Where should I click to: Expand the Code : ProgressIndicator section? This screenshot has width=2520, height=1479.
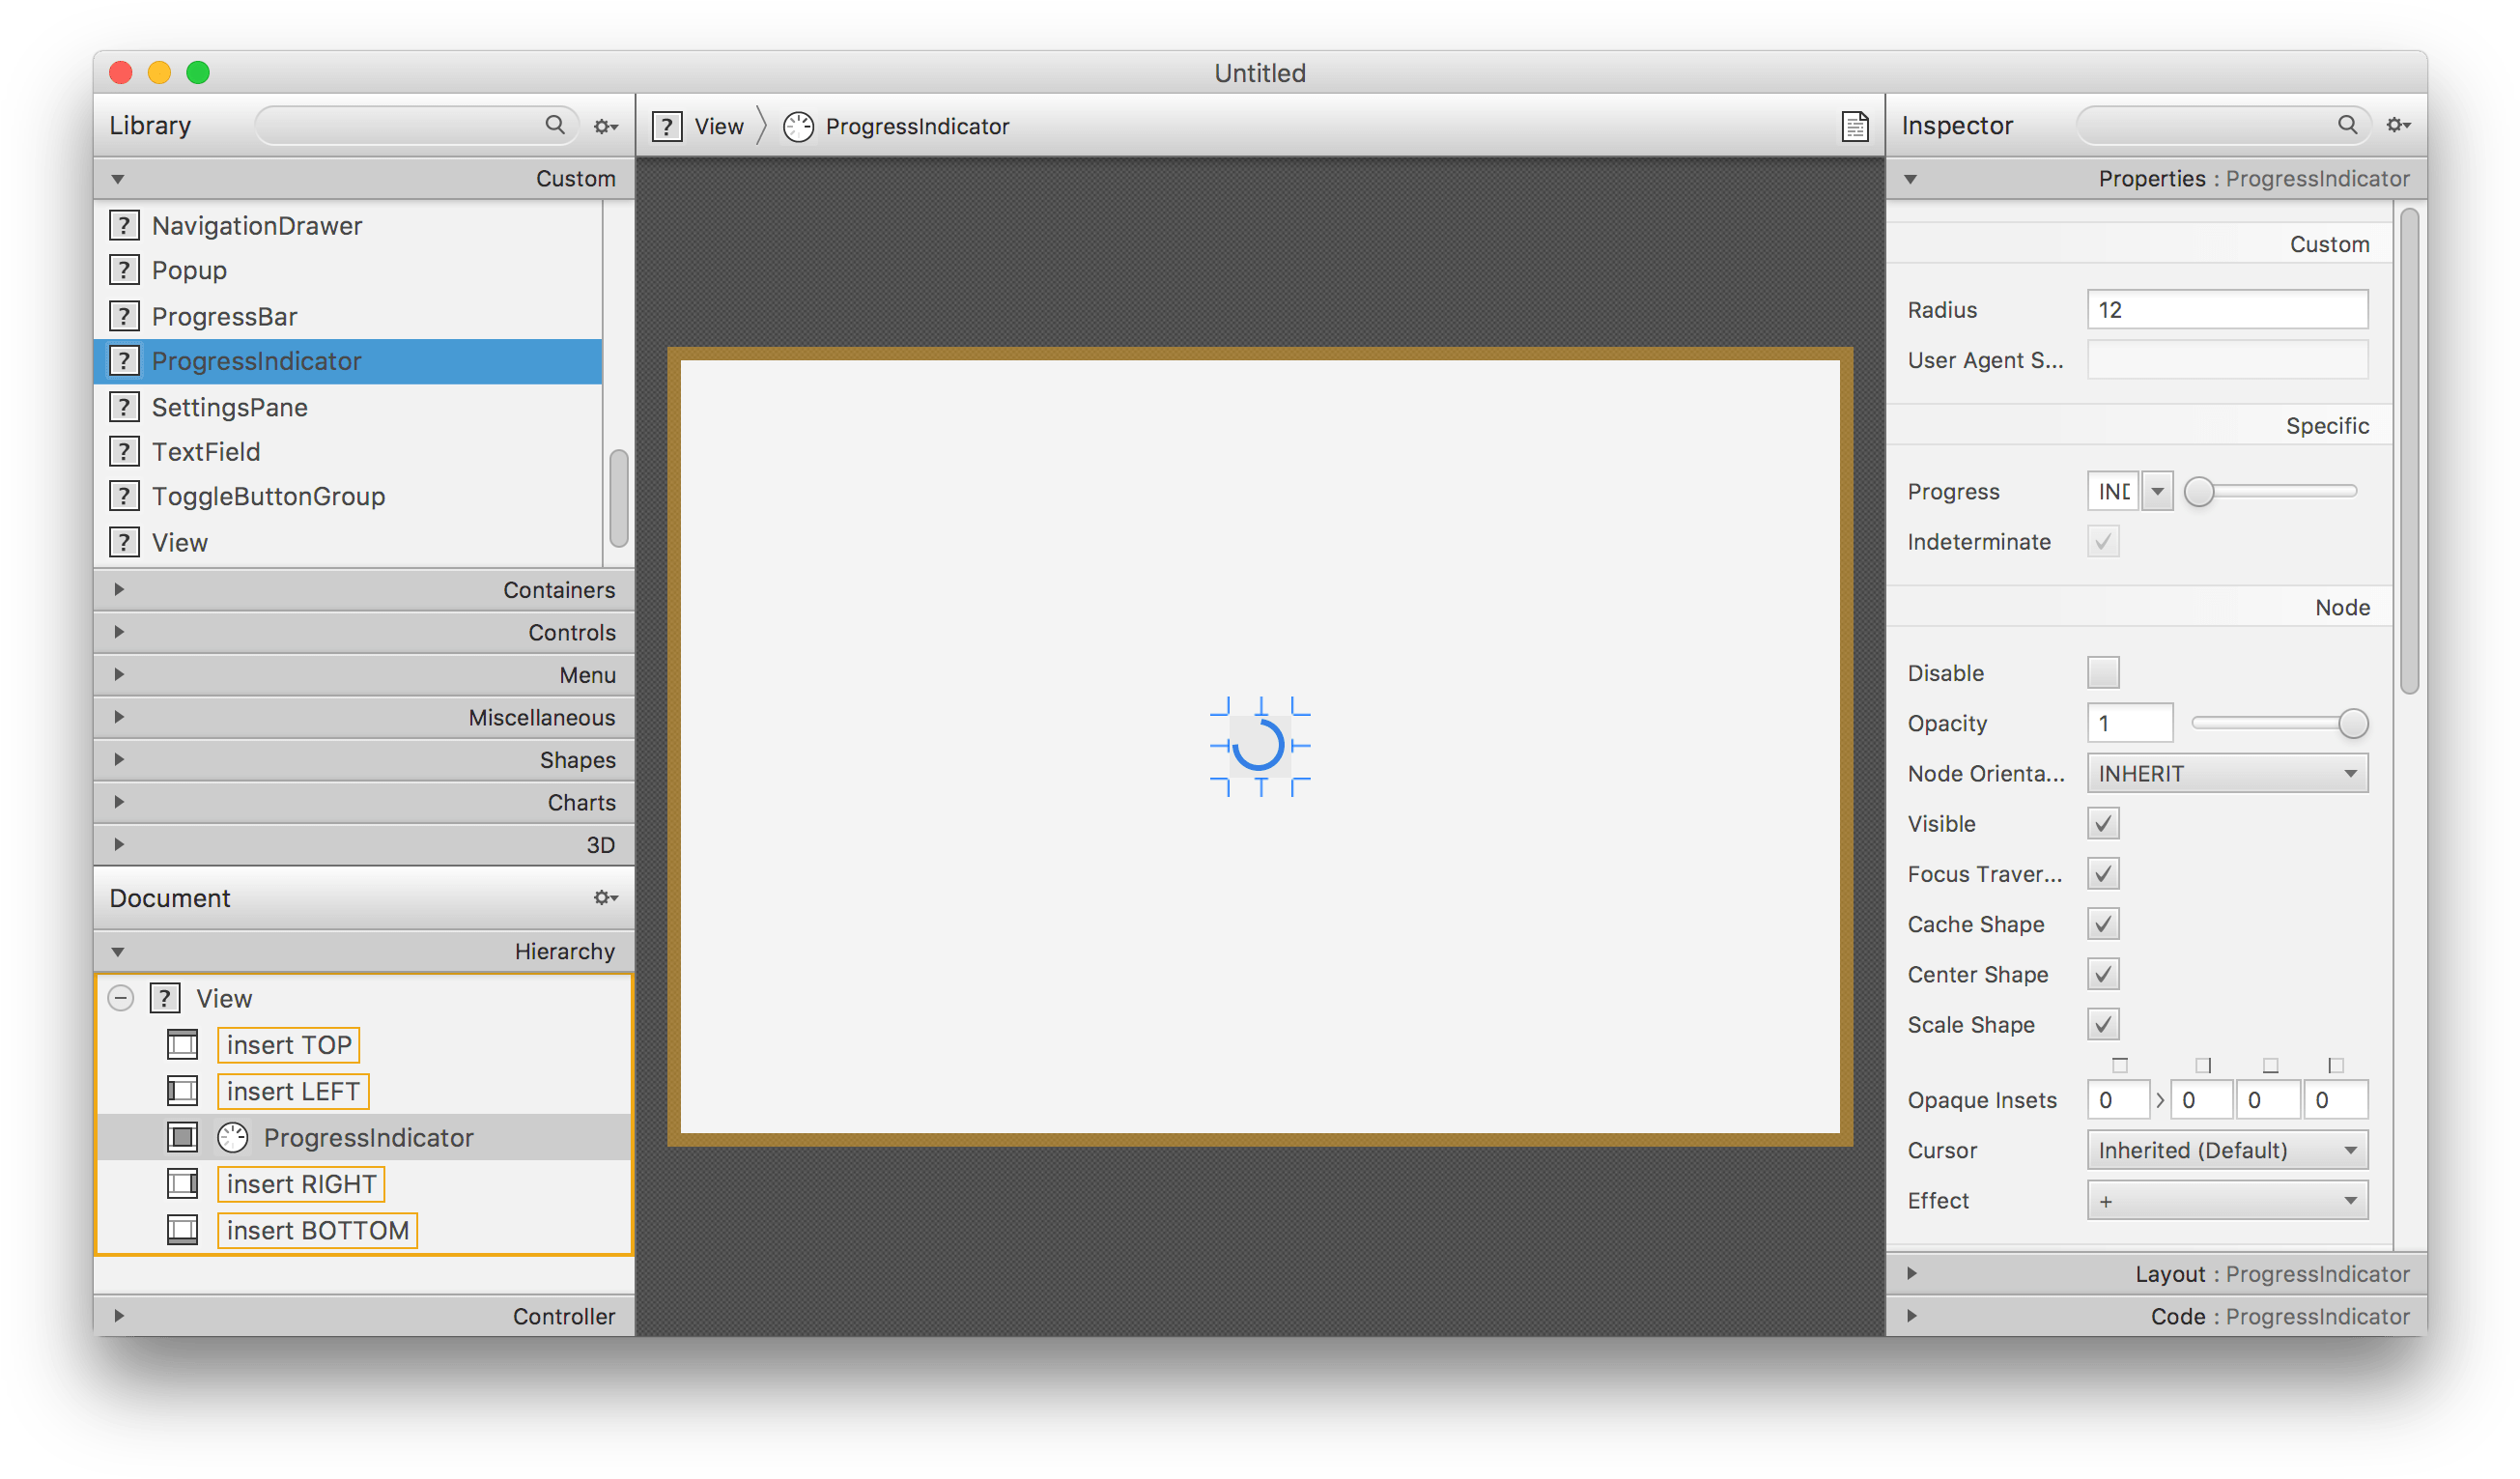click(1911, 1315)
